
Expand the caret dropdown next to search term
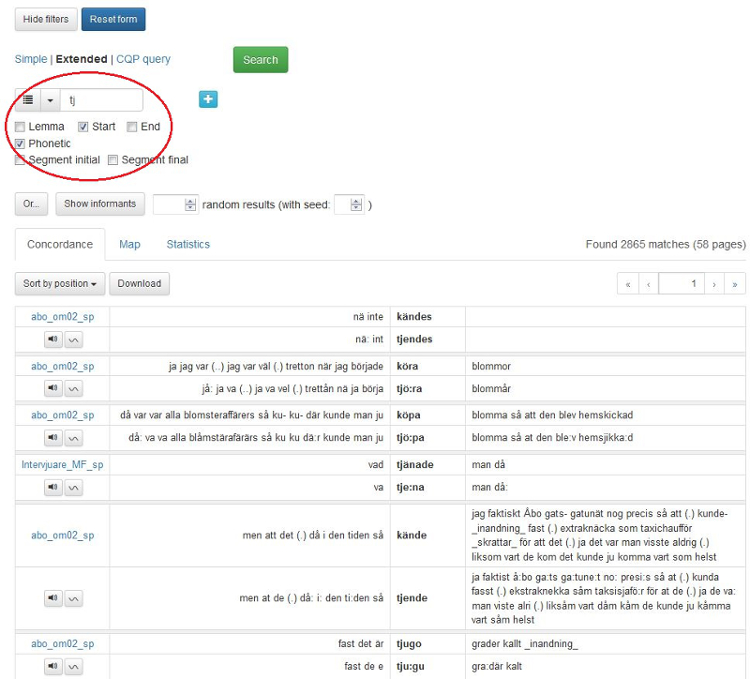click(50, 100)
